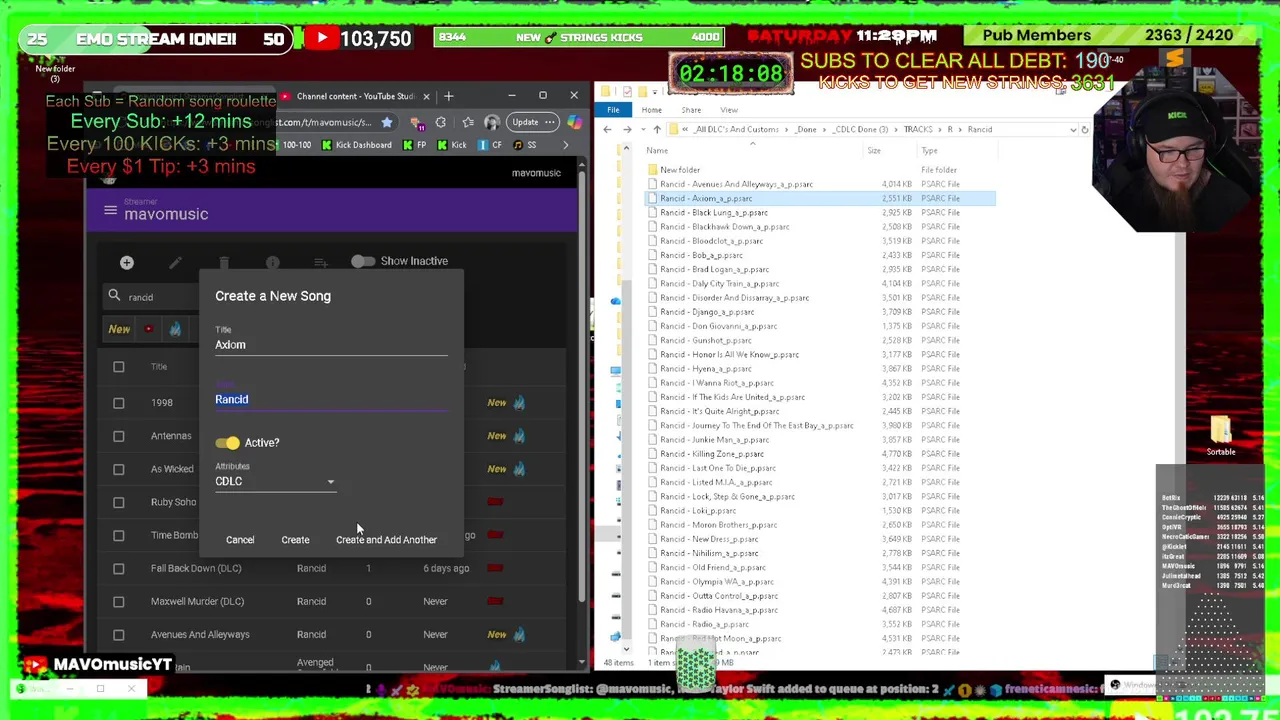Click the red flag in Fall Back Down row
This screenshot has height=720, width=1280.
tap(495, 568)
